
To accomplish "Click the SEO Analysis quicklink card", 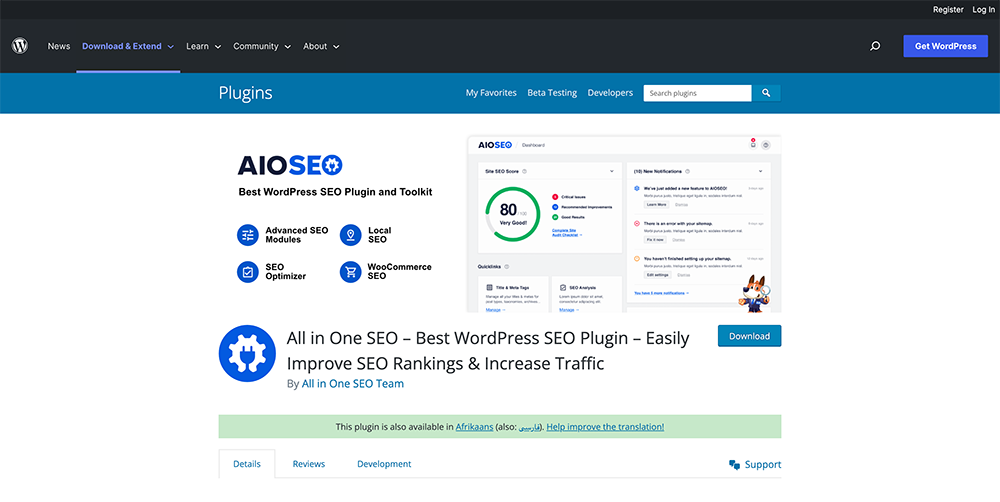I will coord(587,294).
